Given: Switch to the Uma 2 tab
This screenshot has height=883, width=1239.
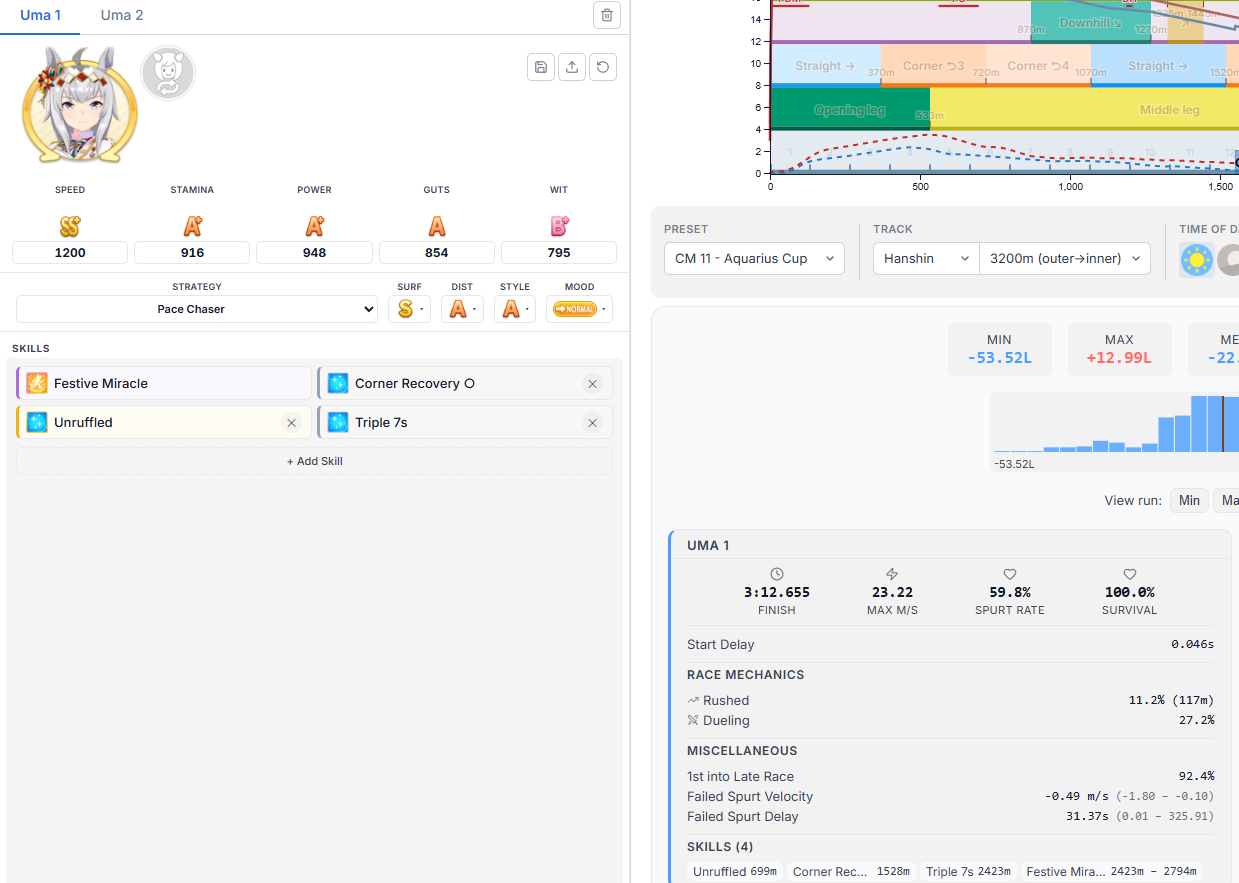Looking at the screenshot, I should click(x=122, y=15).
